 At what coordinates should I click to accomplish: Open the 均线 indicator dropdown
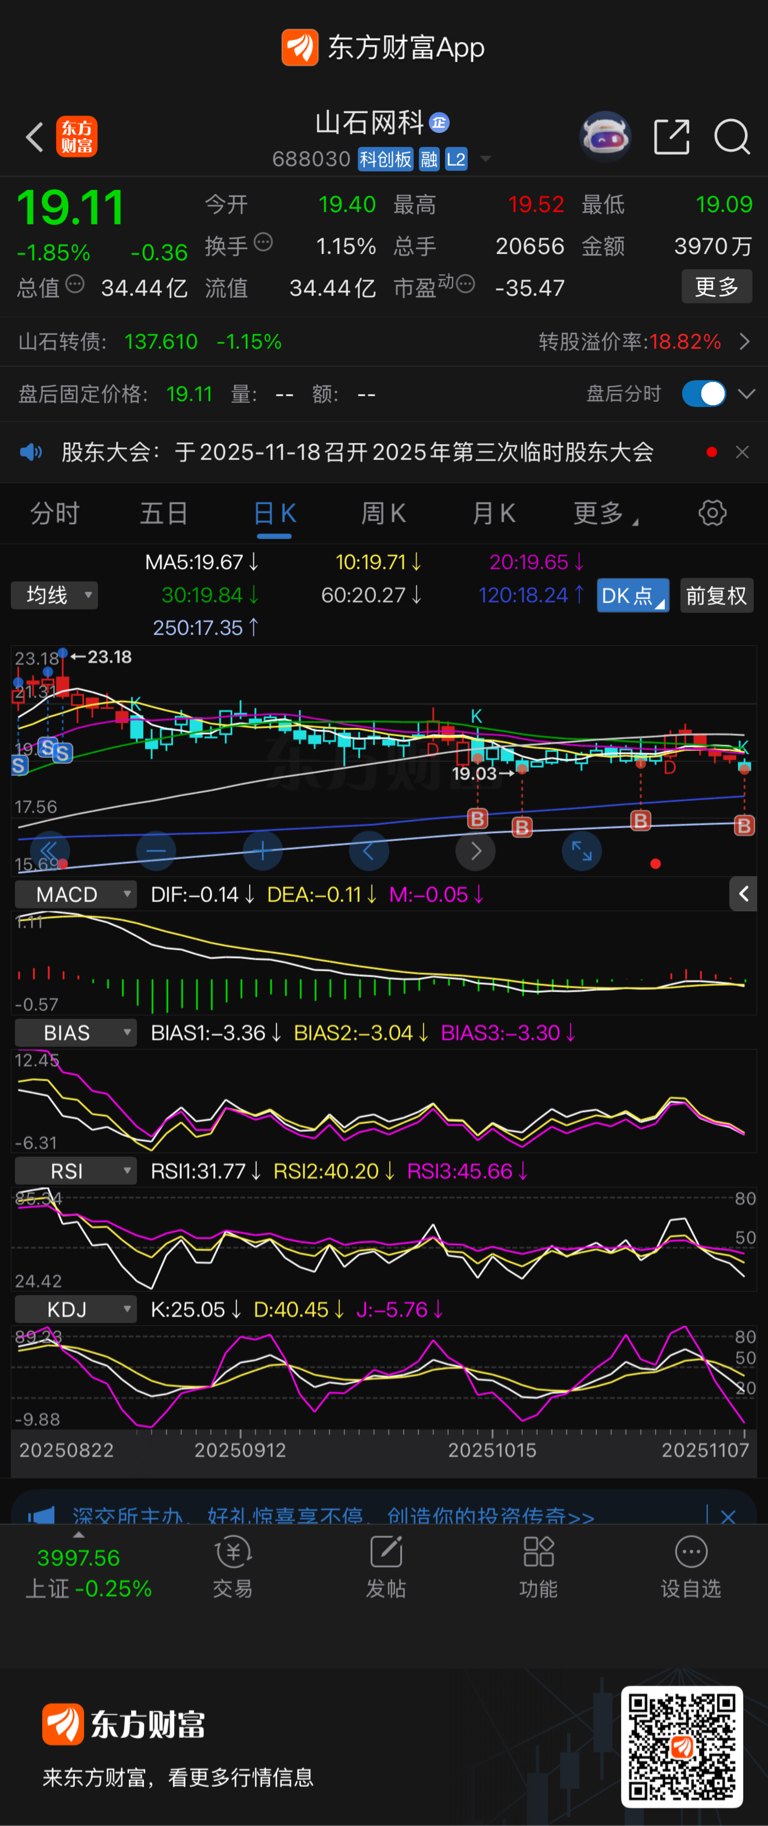(55, 596)
